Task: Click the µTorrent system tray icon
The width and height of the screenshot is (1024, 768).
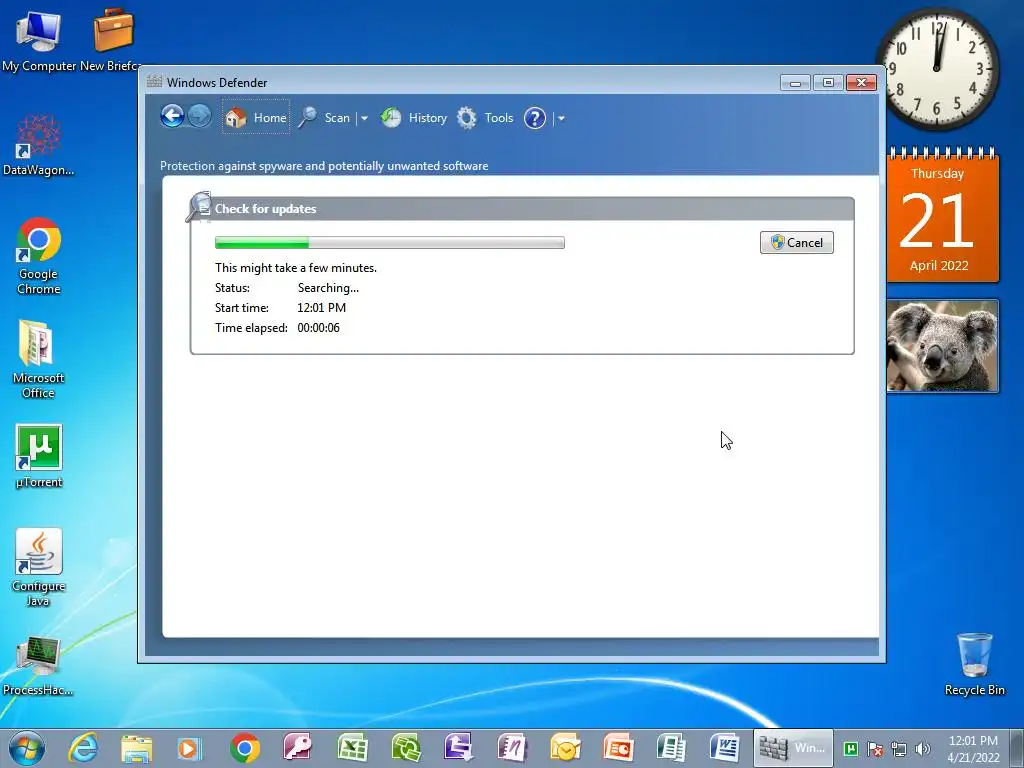Action: (x=851, y=748)
